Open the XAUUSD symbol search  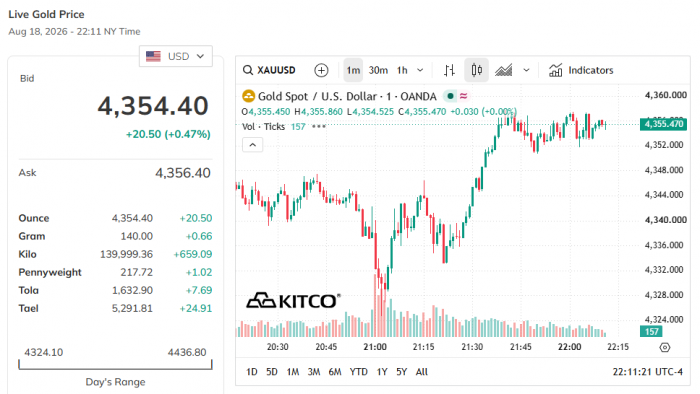pos(269,70)
